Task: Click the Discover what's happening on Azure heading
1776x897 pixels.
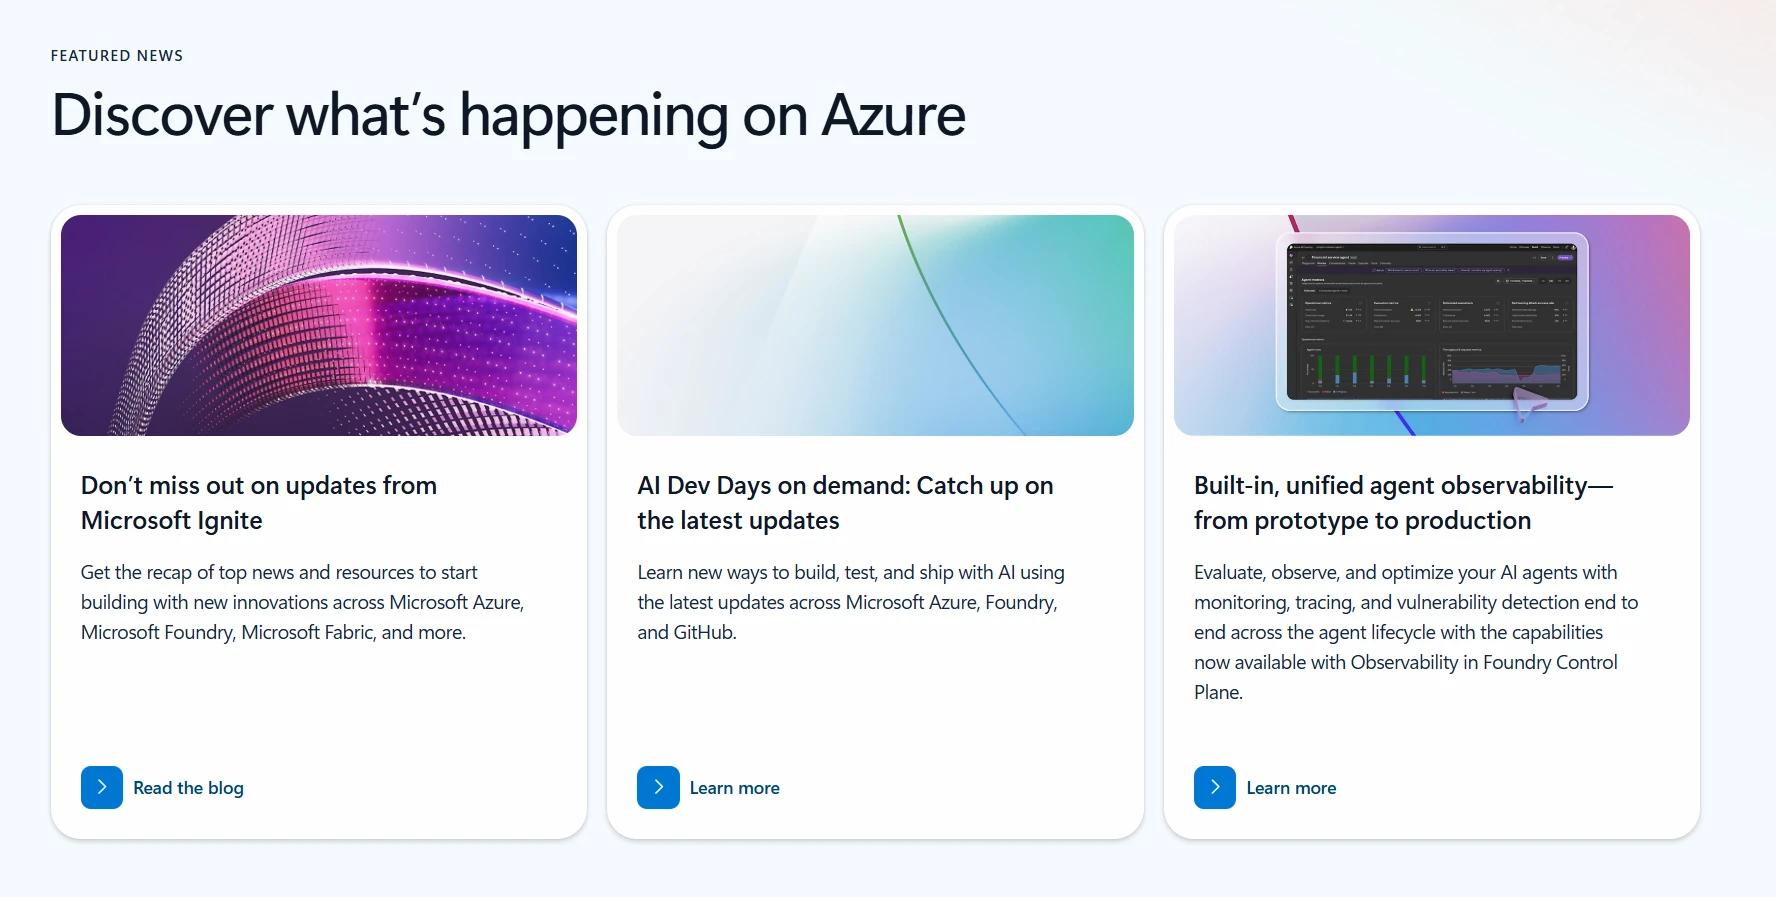Action: pyautogui.click(x=508, y=115)
